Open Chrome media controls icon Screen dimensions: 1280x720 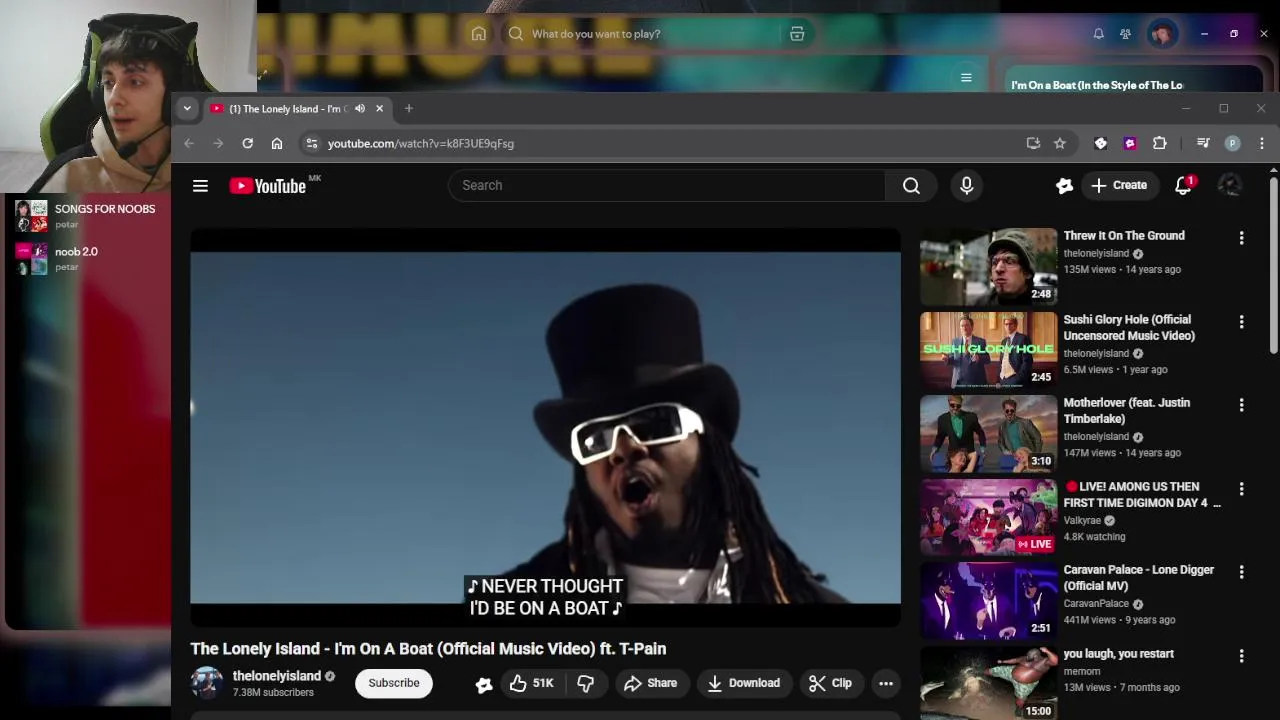(x=1203, y=143)
